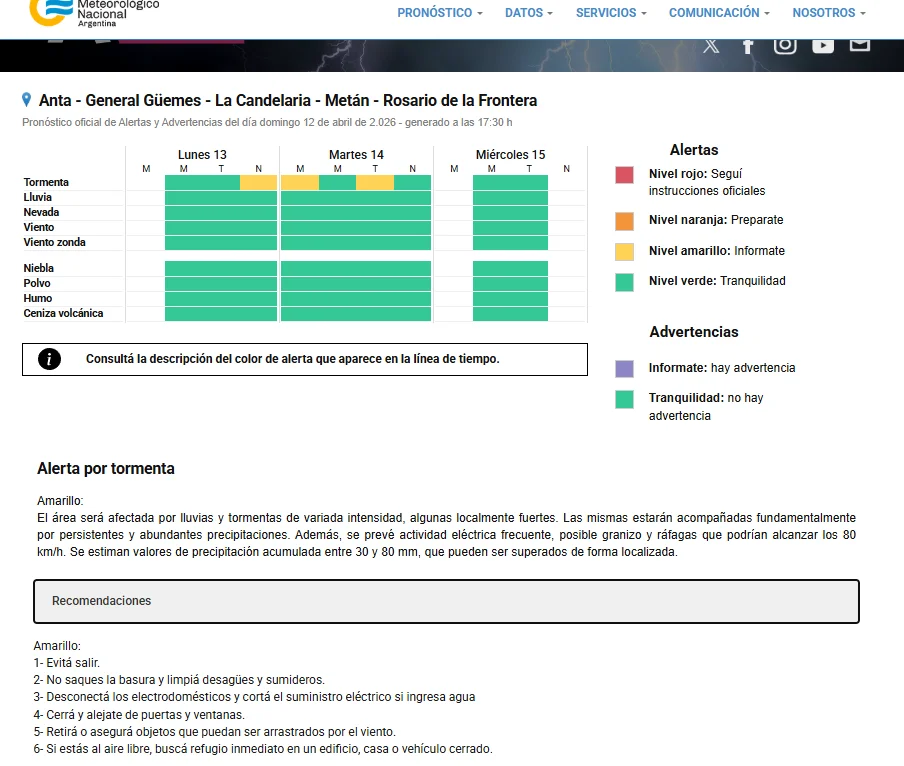The width and height of the screenshot is (904, 766).
Task: Open the COMUNICACIÓN menu
Action: coord(719,13)
